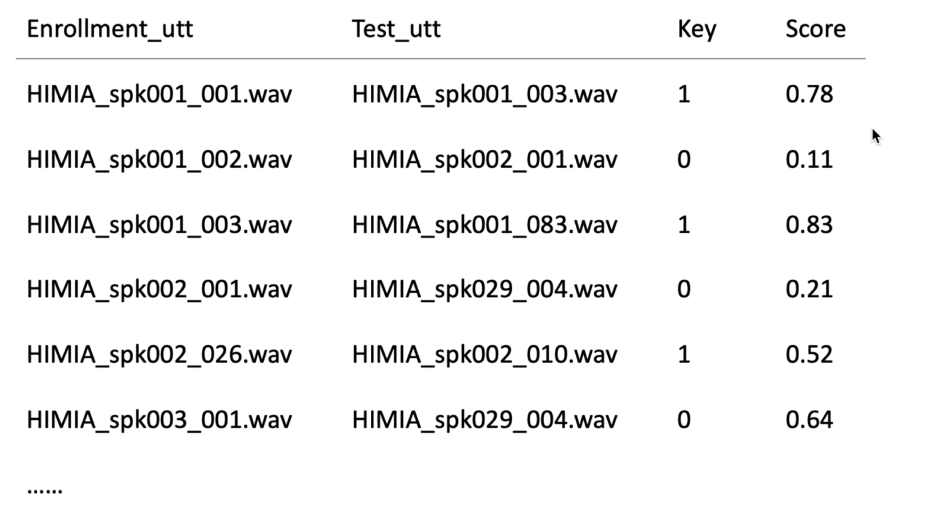Select enrollment file HIMIA_spk001_001.wav
Image resolution: width=941 pixels, height=519 pixels.
pyautogui.click(x=159, y=95)
